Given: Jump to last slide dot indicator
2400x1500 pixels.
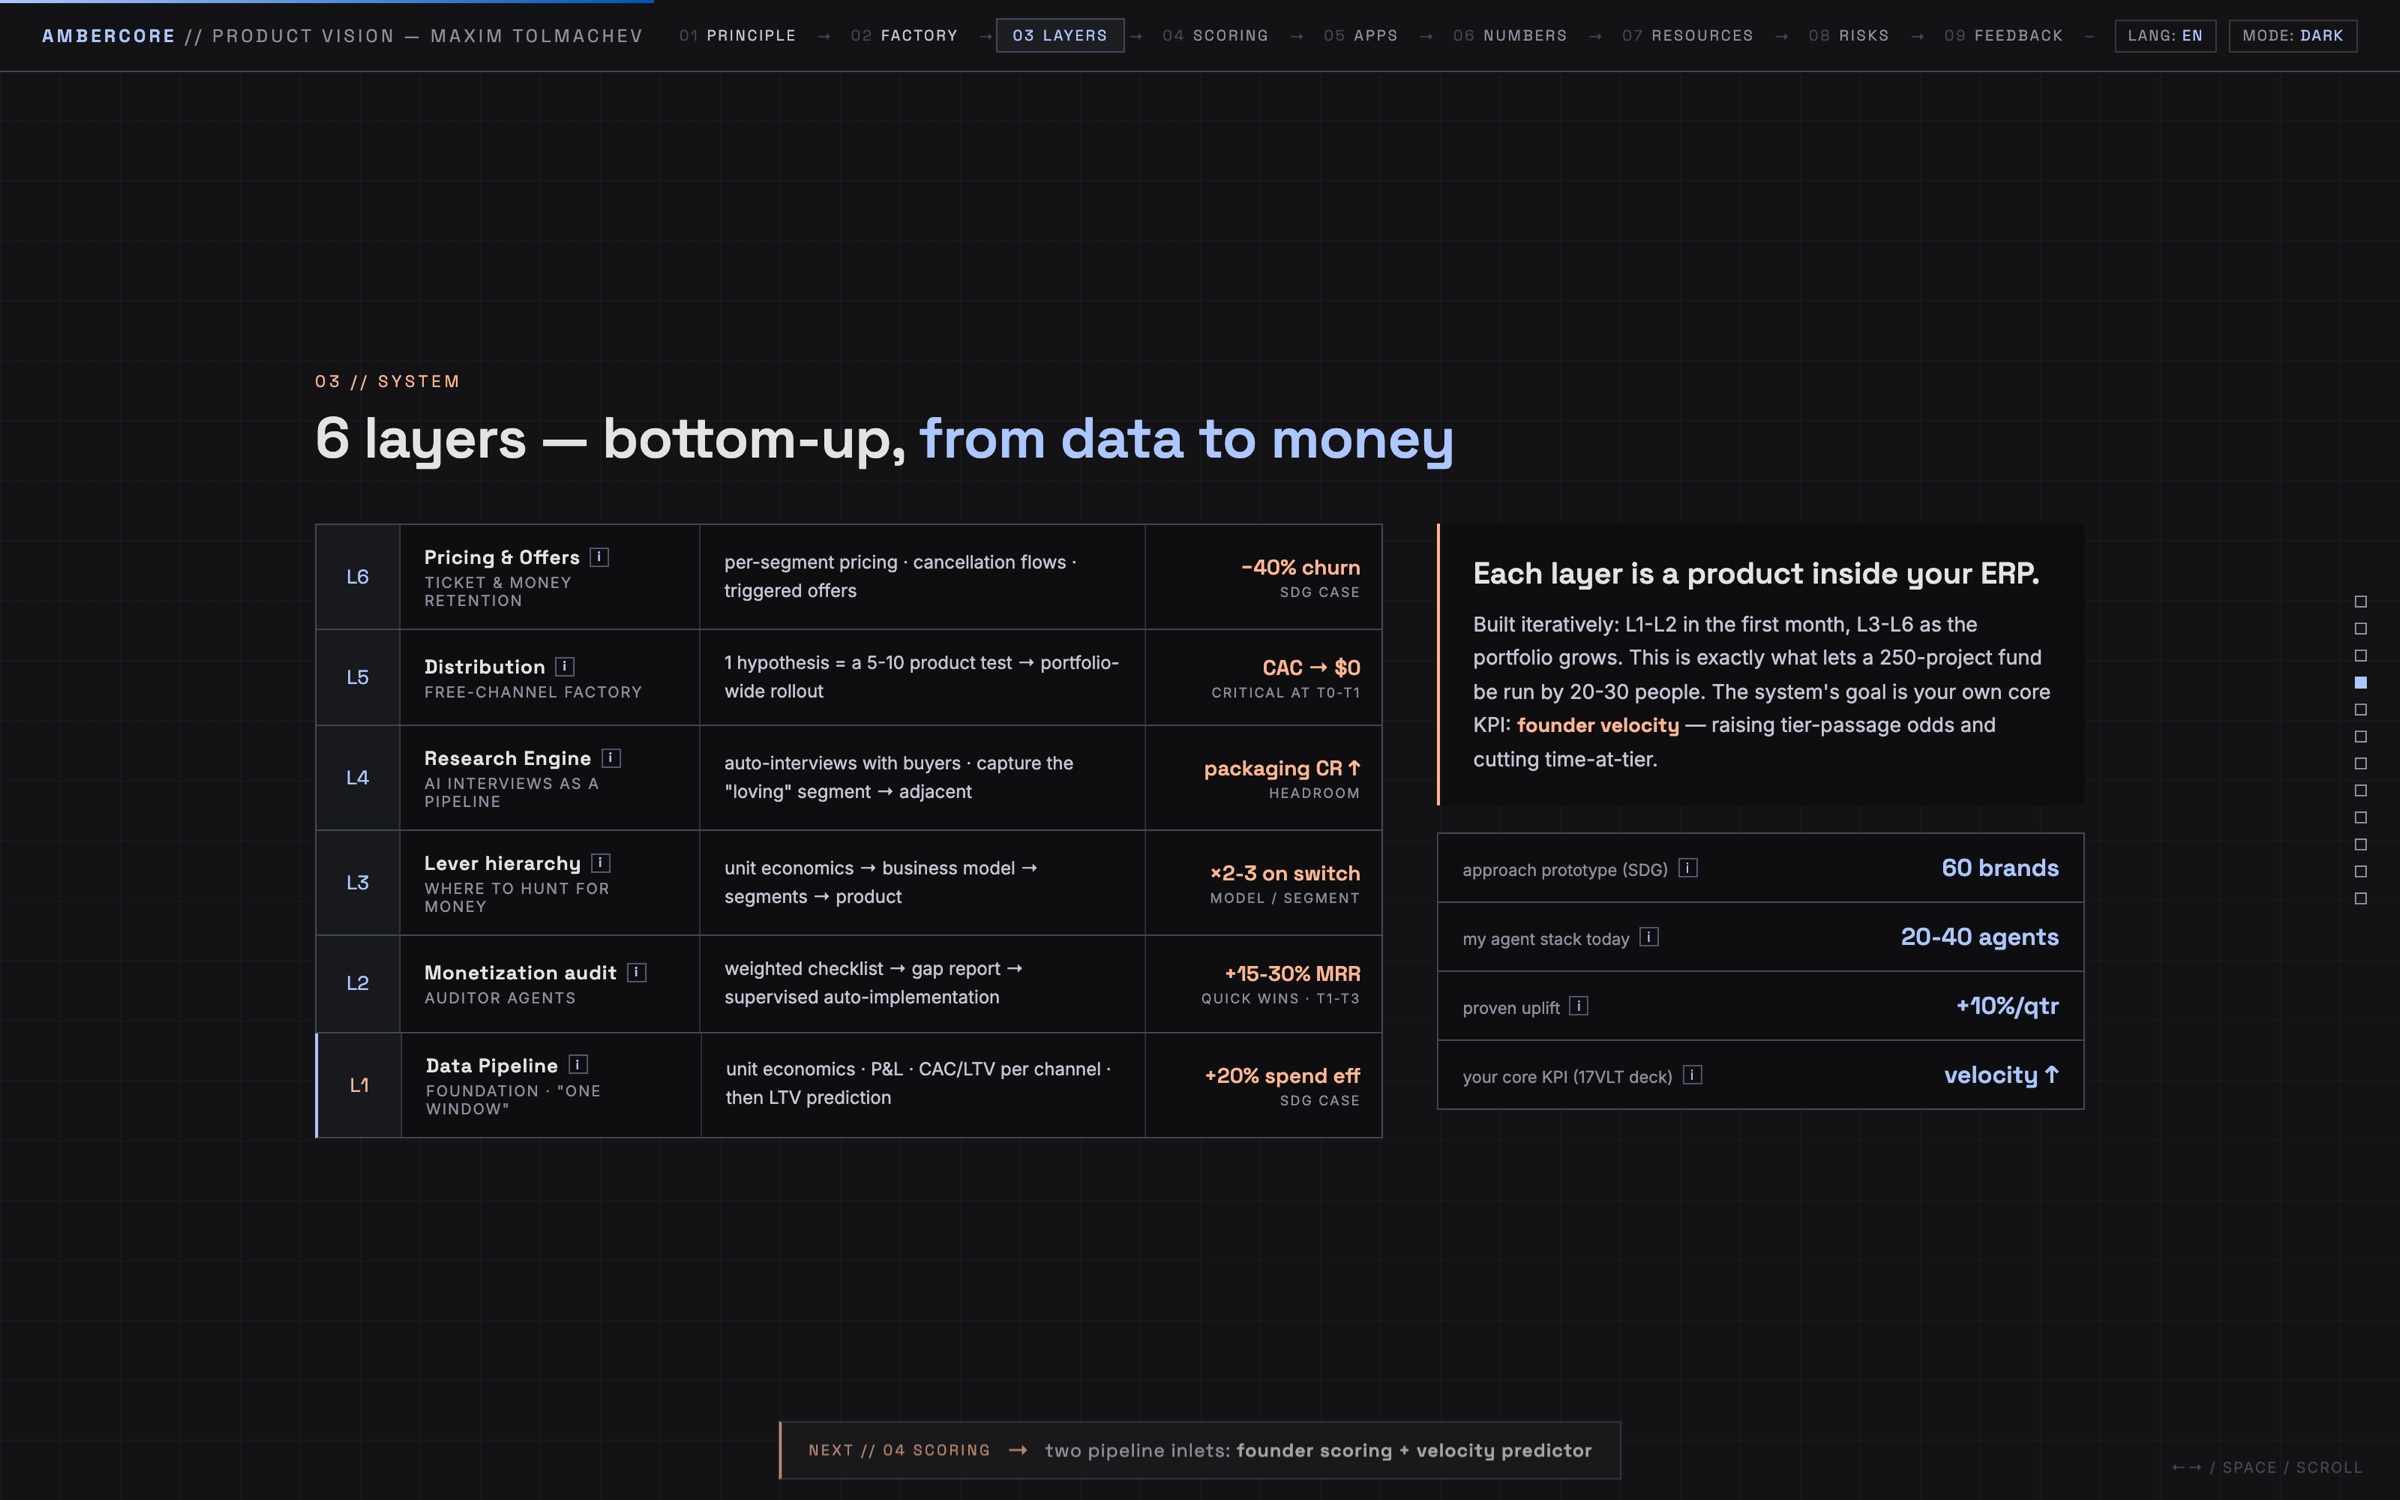Looking at the screenshot, I should pos(2361,899).
